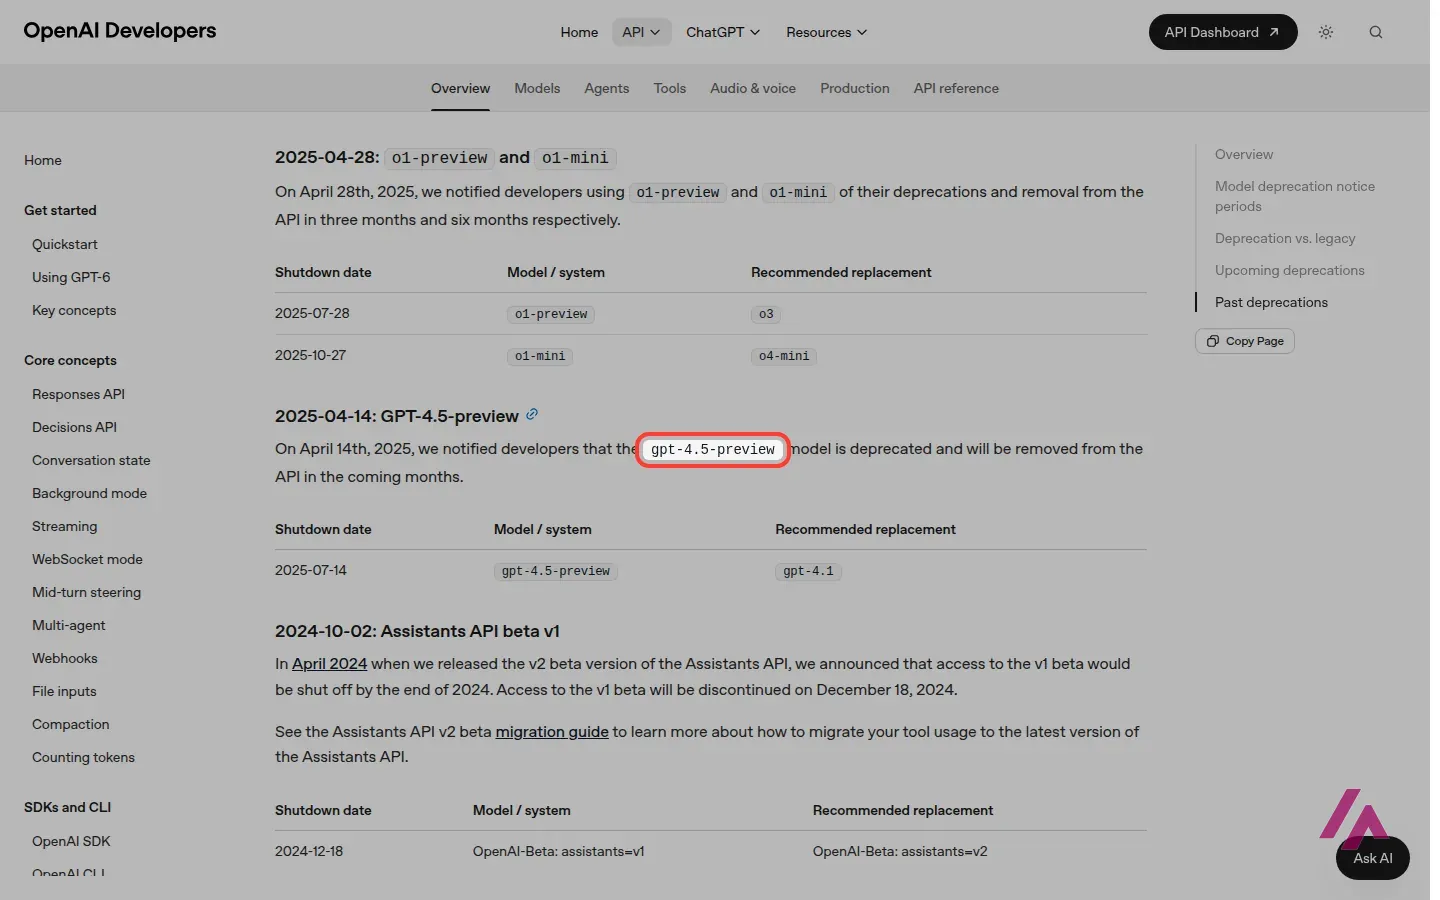Image resolution: width=1440 pixels, height=900 pixels.
Task: Open the migration guide link
Action: pos(552,732)
